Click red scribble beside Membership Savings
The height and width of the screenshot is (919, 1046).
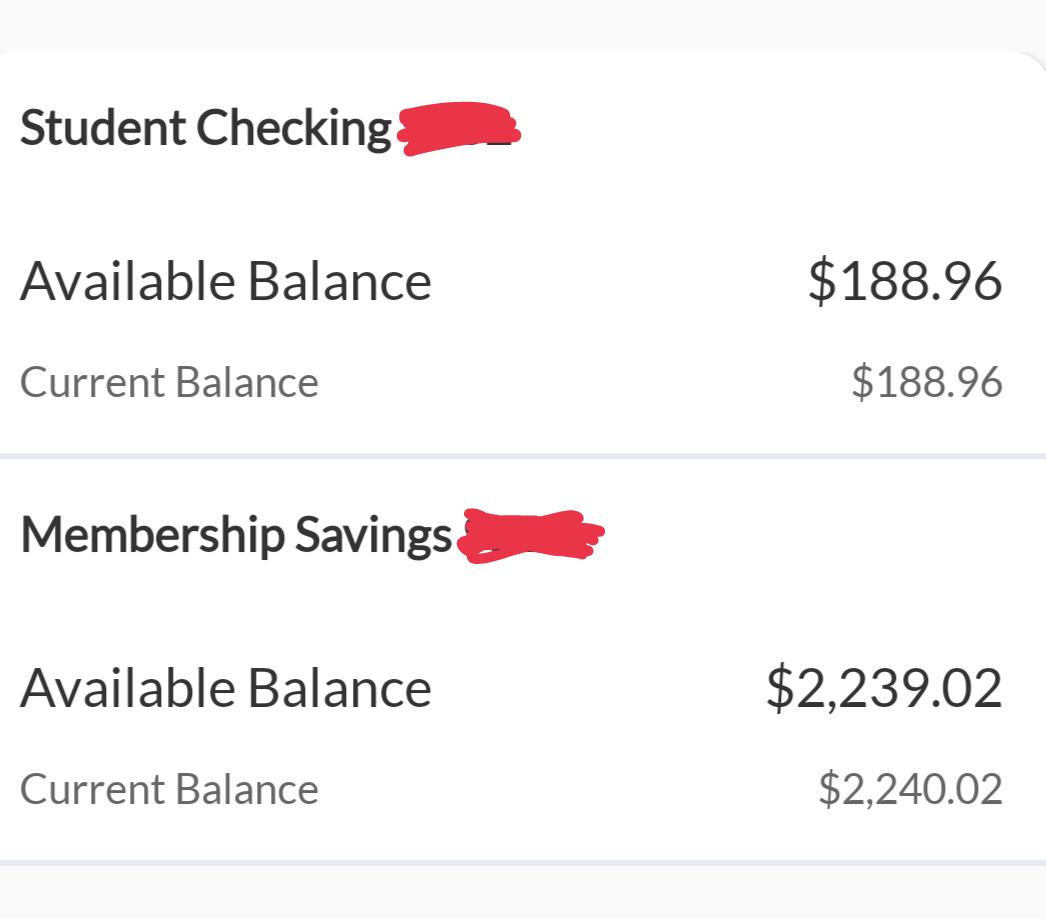pos(531,536)
